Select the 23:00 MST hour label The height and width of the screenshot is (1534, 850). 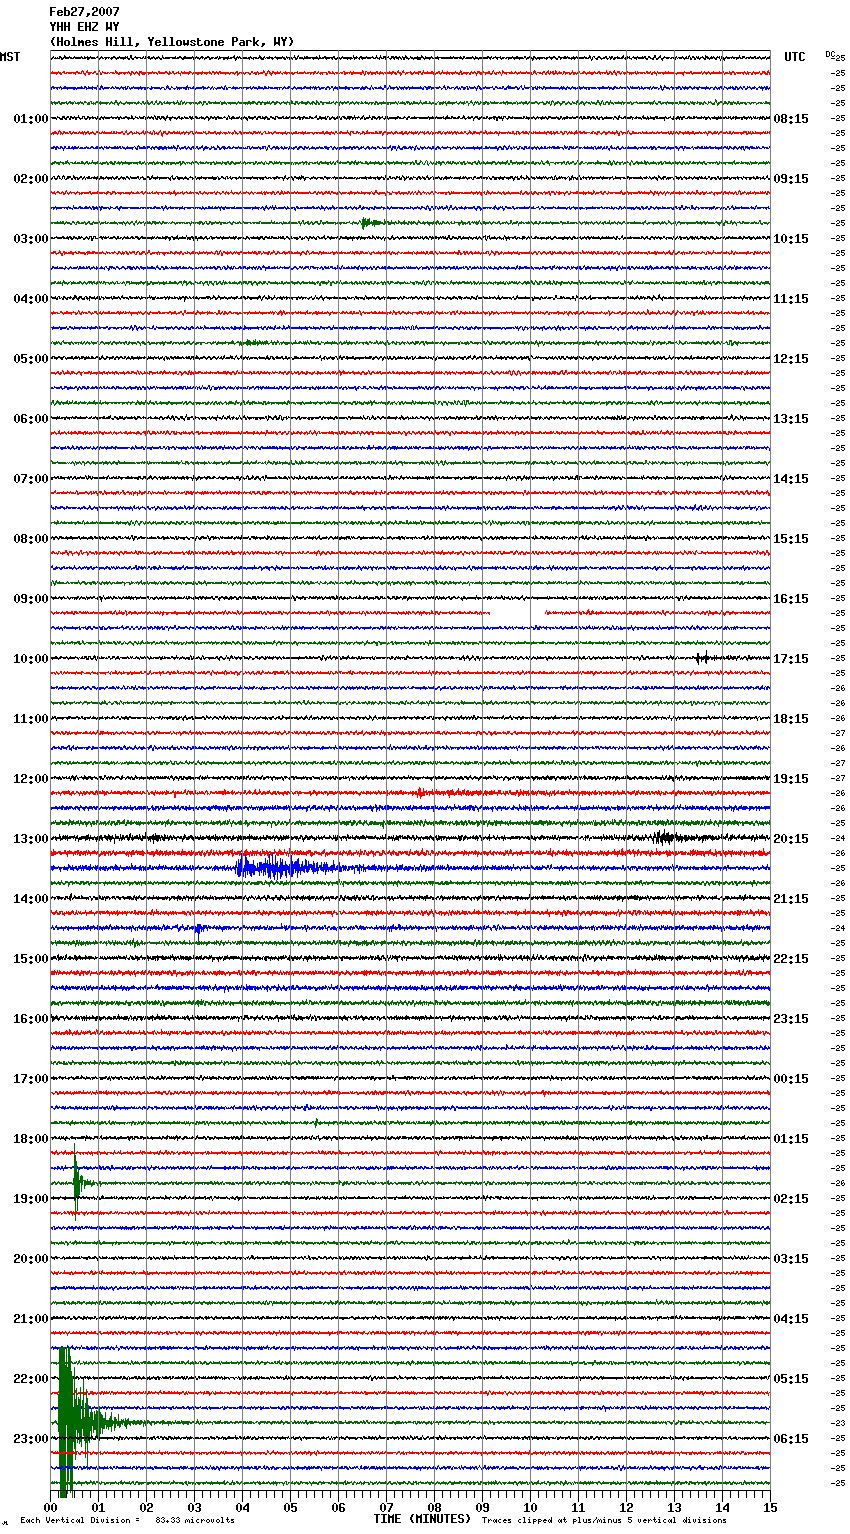(x=31, y=1439)
